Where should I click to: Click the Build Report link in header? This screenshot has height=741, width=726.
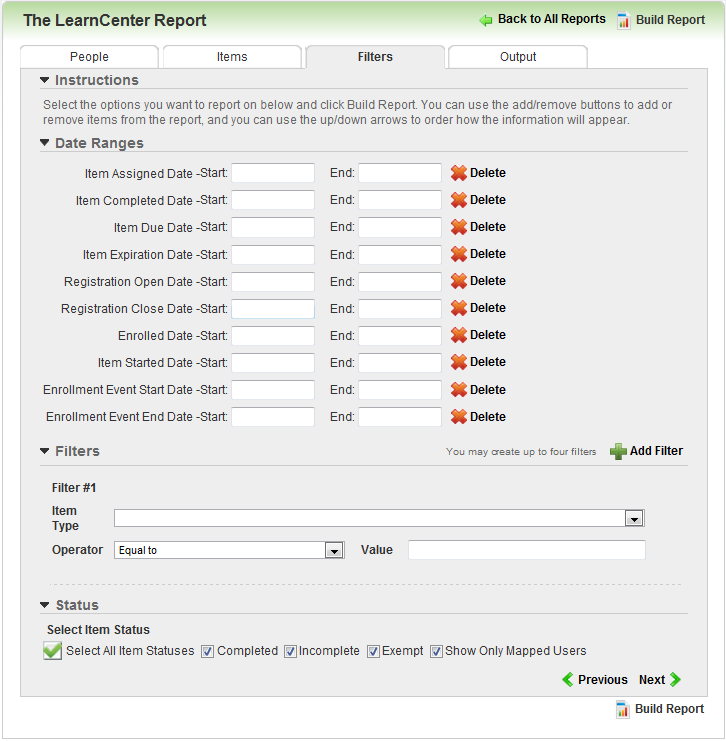[x=670, y=20]
